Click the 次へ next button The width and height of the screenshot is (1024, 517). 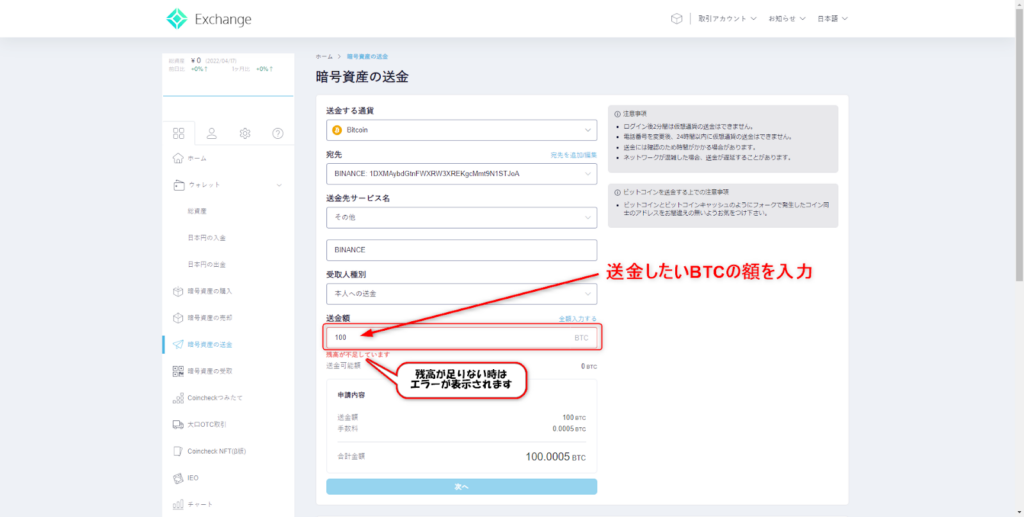tap(462, 486)
